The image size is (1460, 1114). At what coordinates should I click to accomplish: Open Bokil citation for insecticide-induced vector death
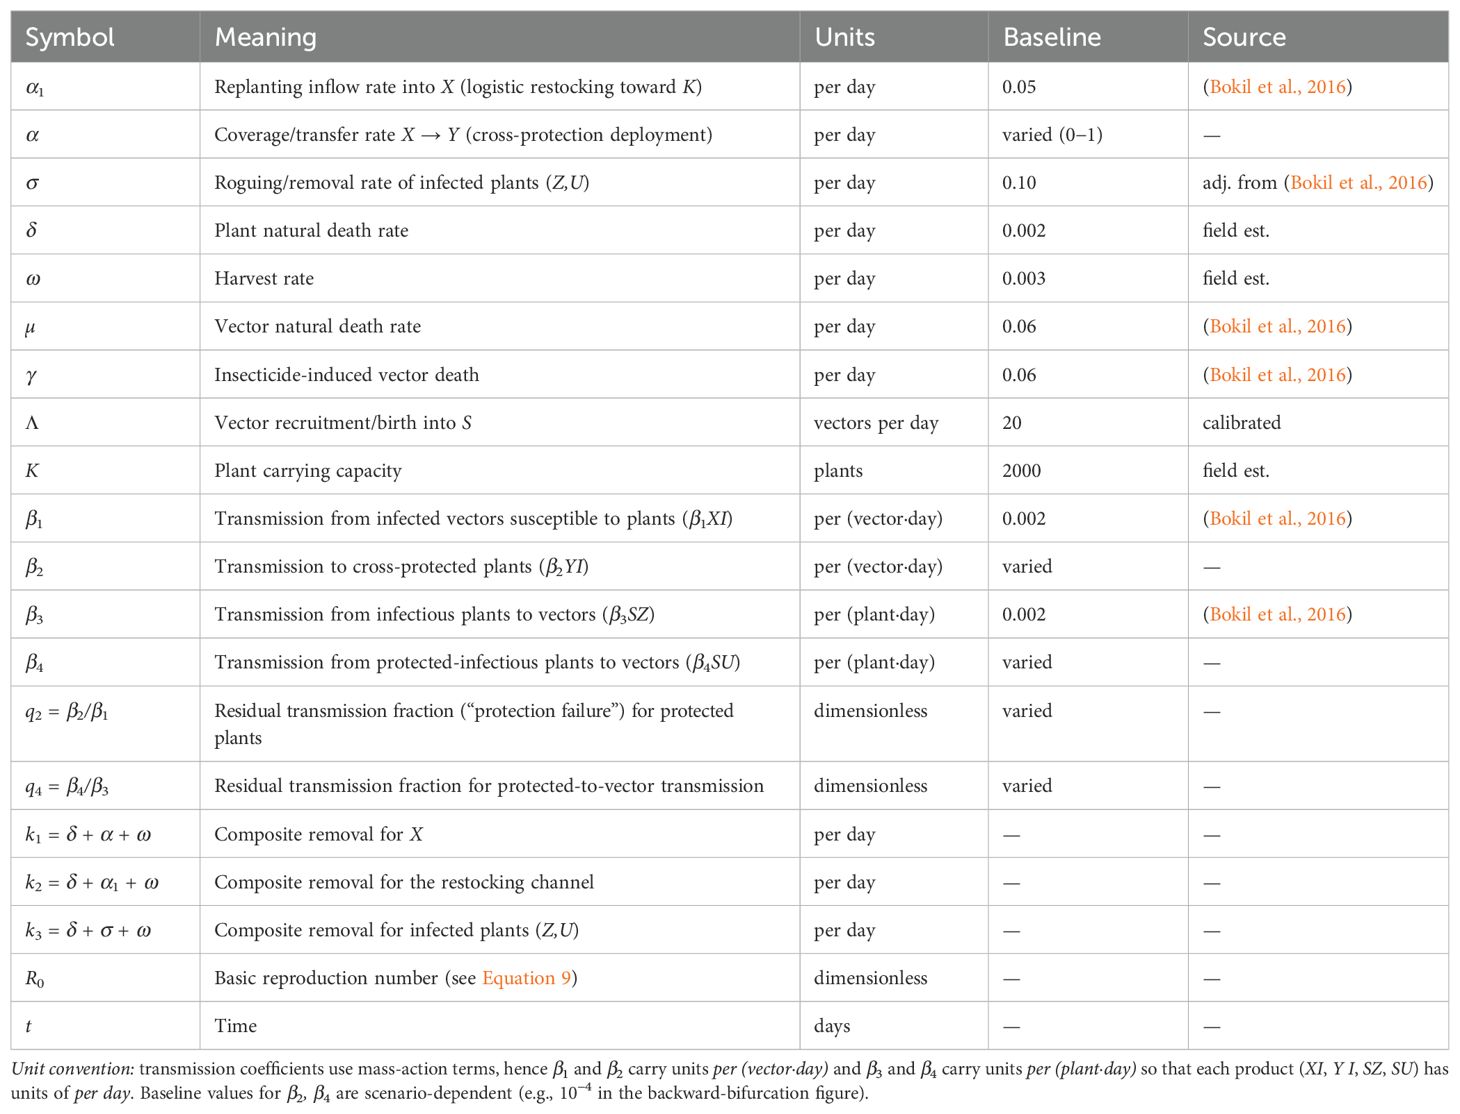(x=1277, y=375)
